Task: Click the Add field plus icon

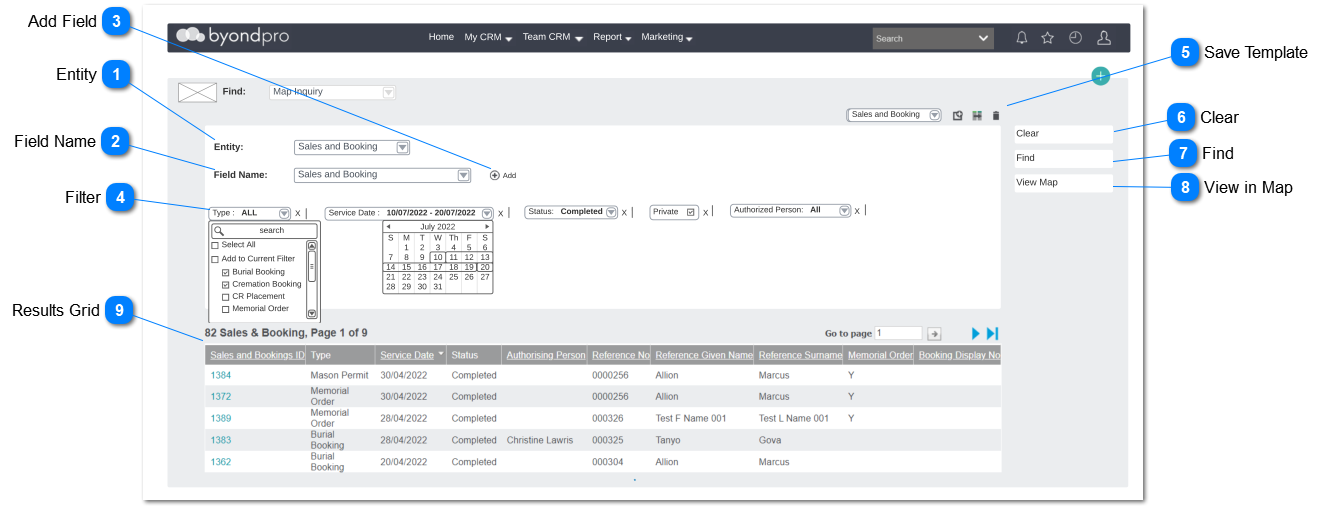Action: click(494, 175)
